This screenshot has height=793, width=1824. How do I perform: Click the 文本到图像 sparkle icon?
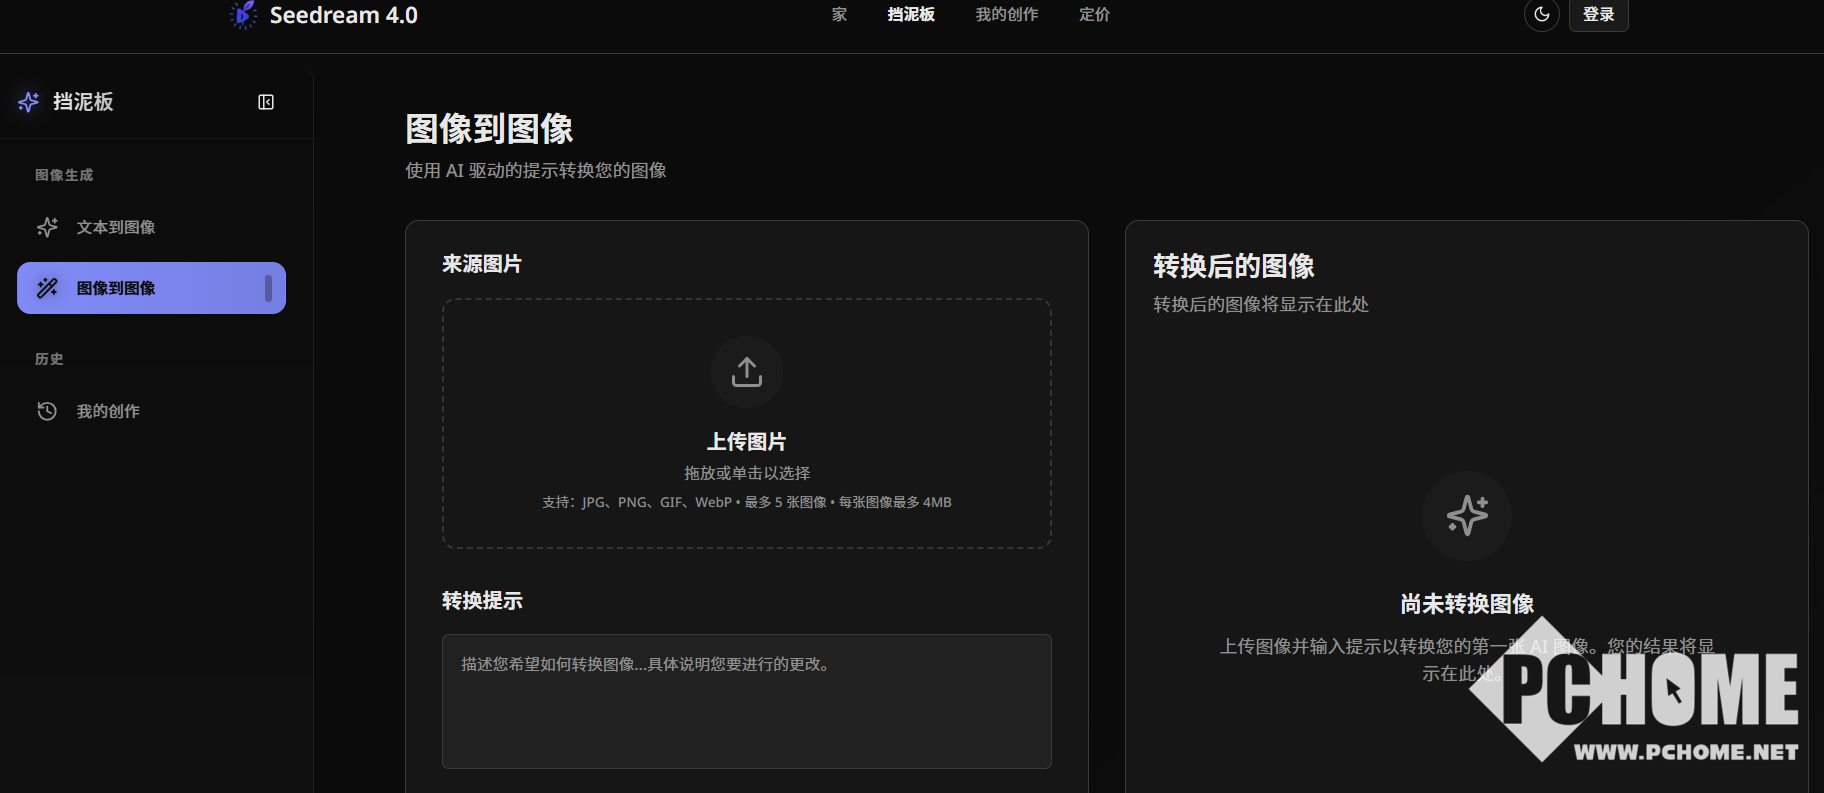click(47, 227)
